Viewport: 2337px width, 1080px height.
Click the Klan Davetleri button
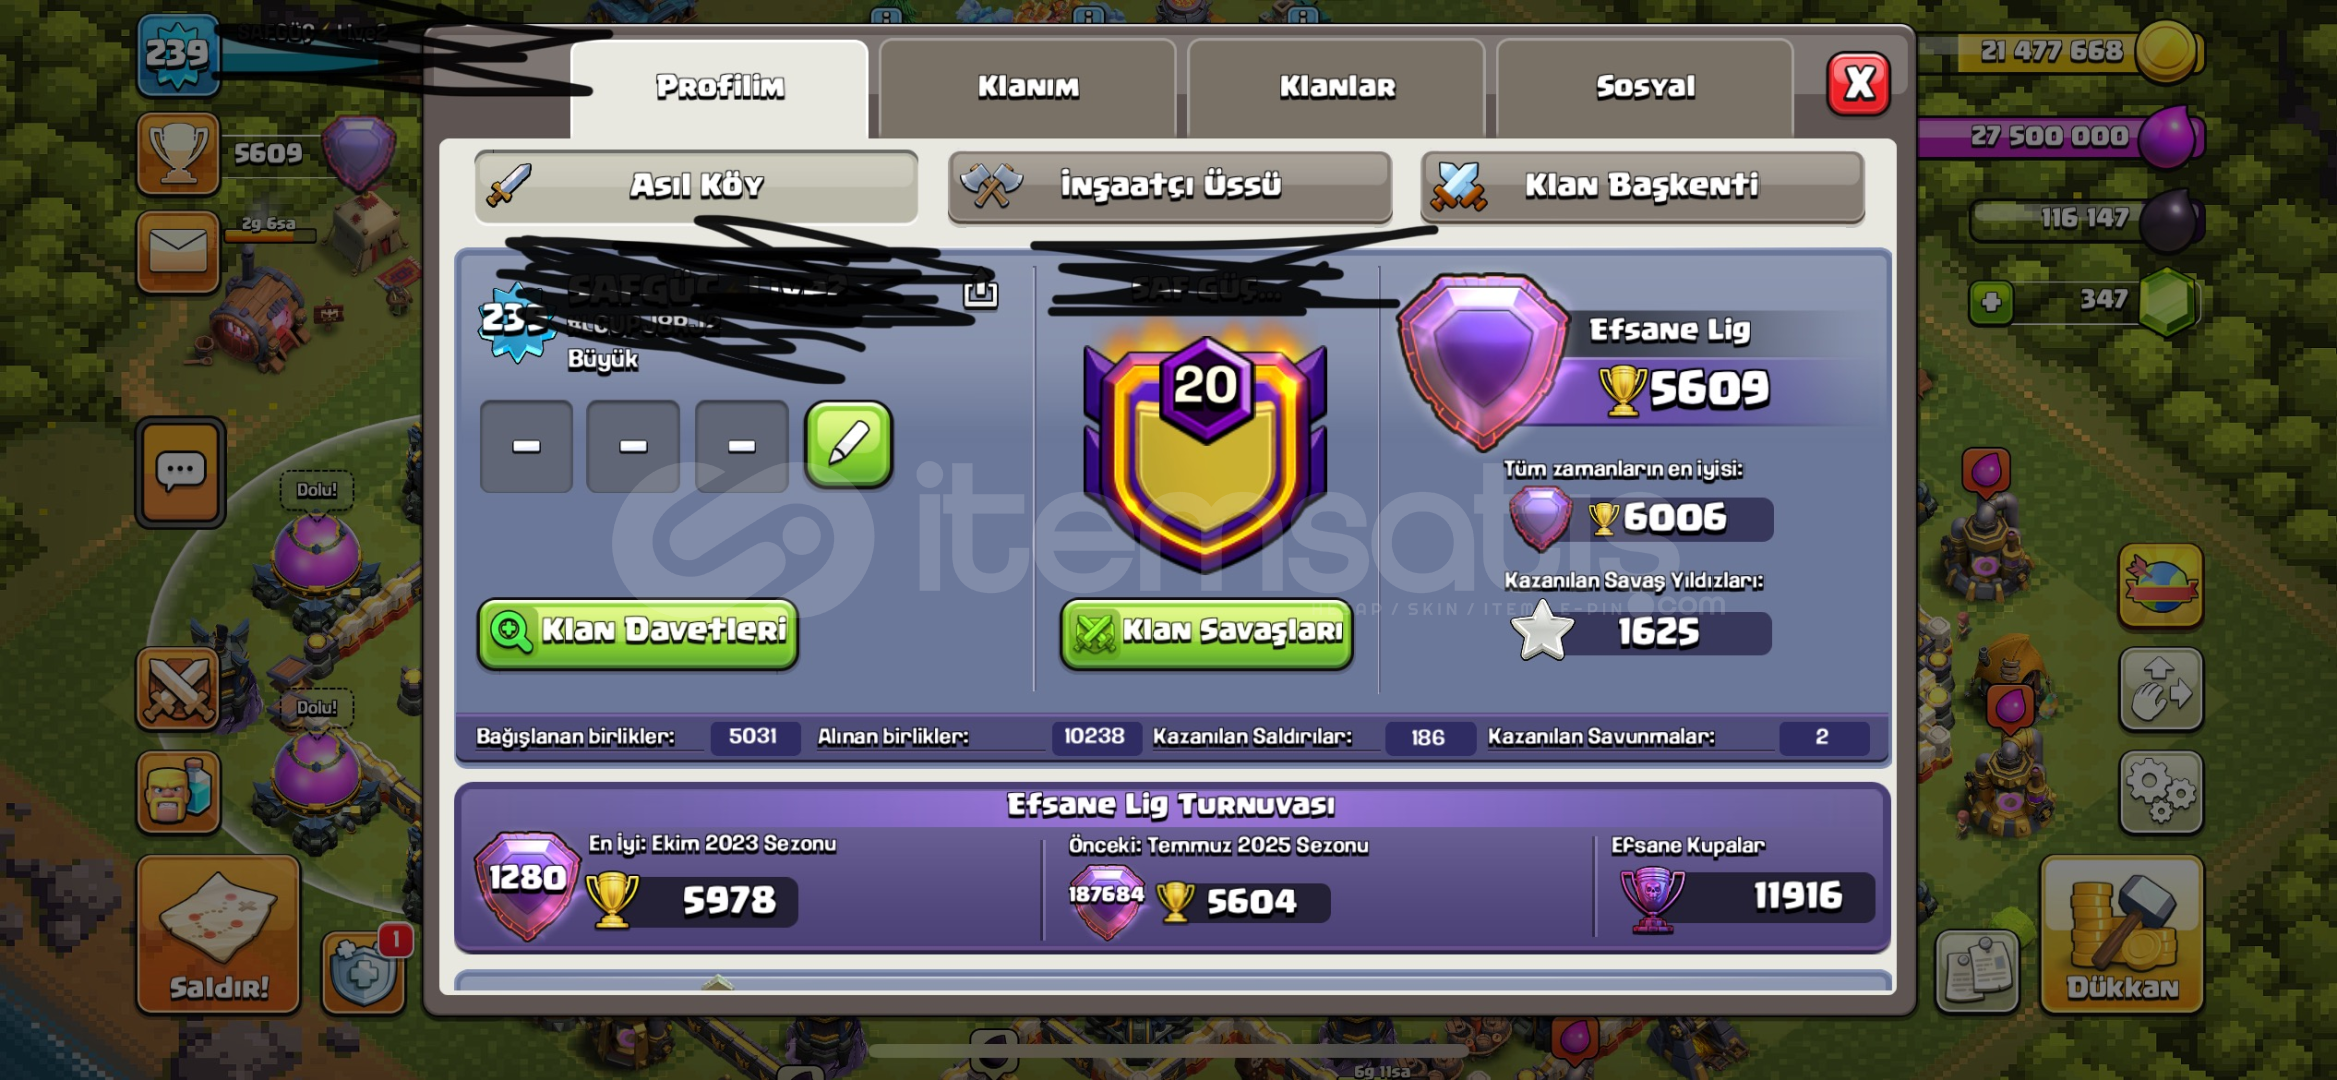point(638,632)
